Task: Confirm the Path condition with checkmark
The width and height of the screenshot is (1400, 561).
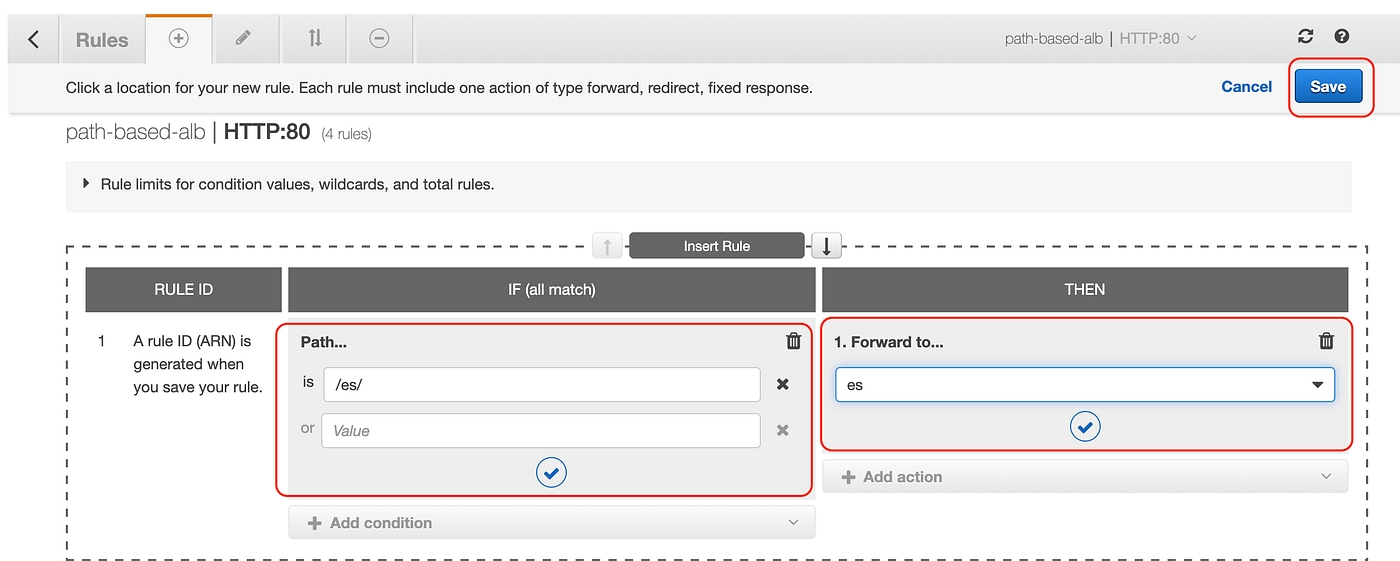Action: 551,472
